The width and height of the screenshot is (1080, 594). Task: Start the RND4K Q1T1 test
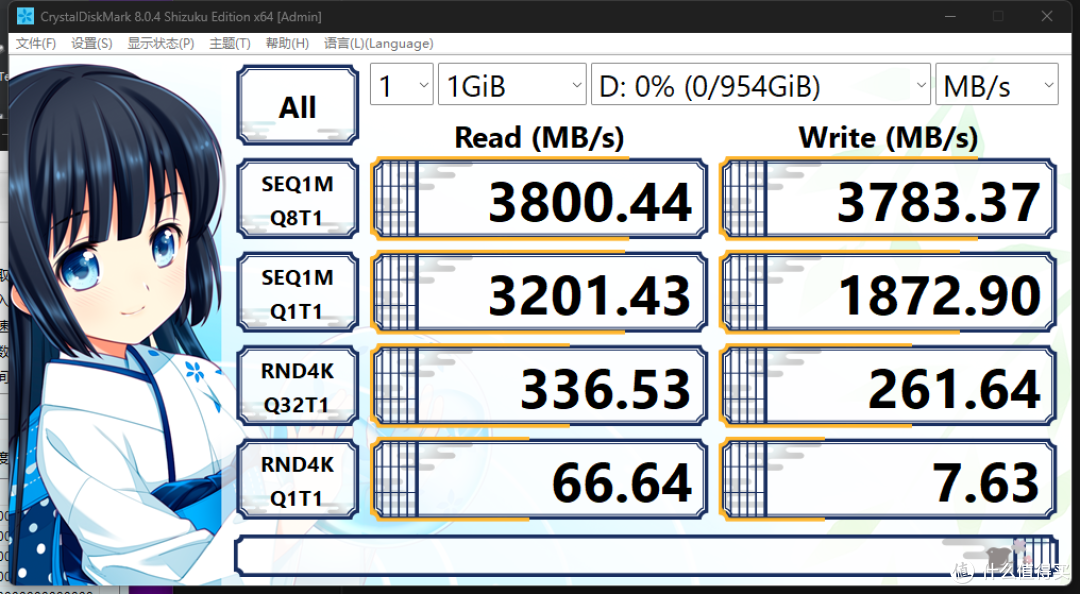click(x=298, y=480)
